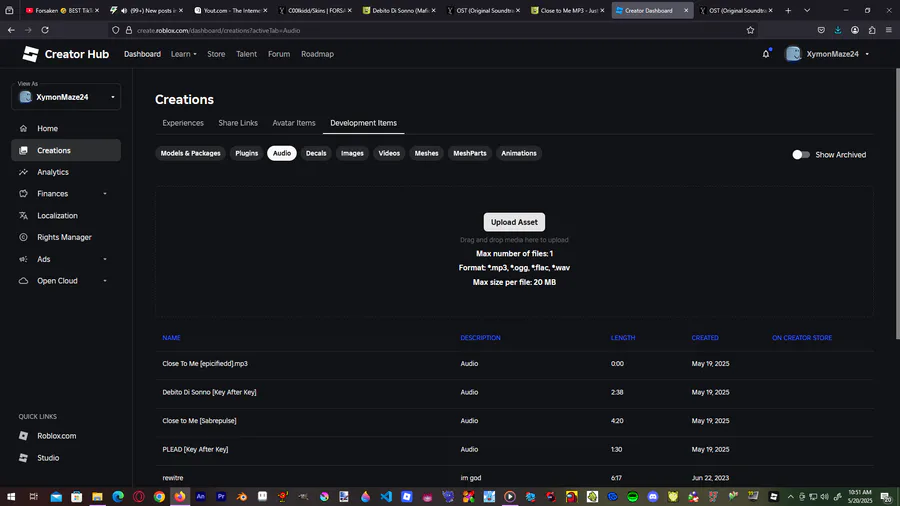
Task: Open Adobe Premiere Pro from taskbar
Action: (221, 497)
